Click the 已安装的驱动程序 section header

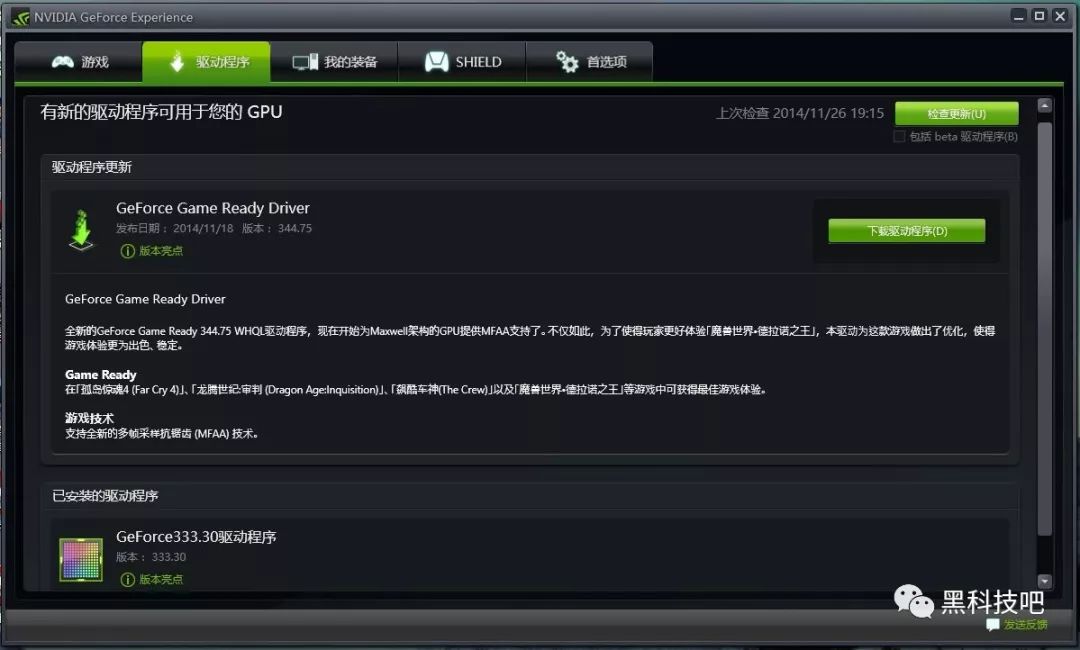pyautogui.click(x=105, y=496)
